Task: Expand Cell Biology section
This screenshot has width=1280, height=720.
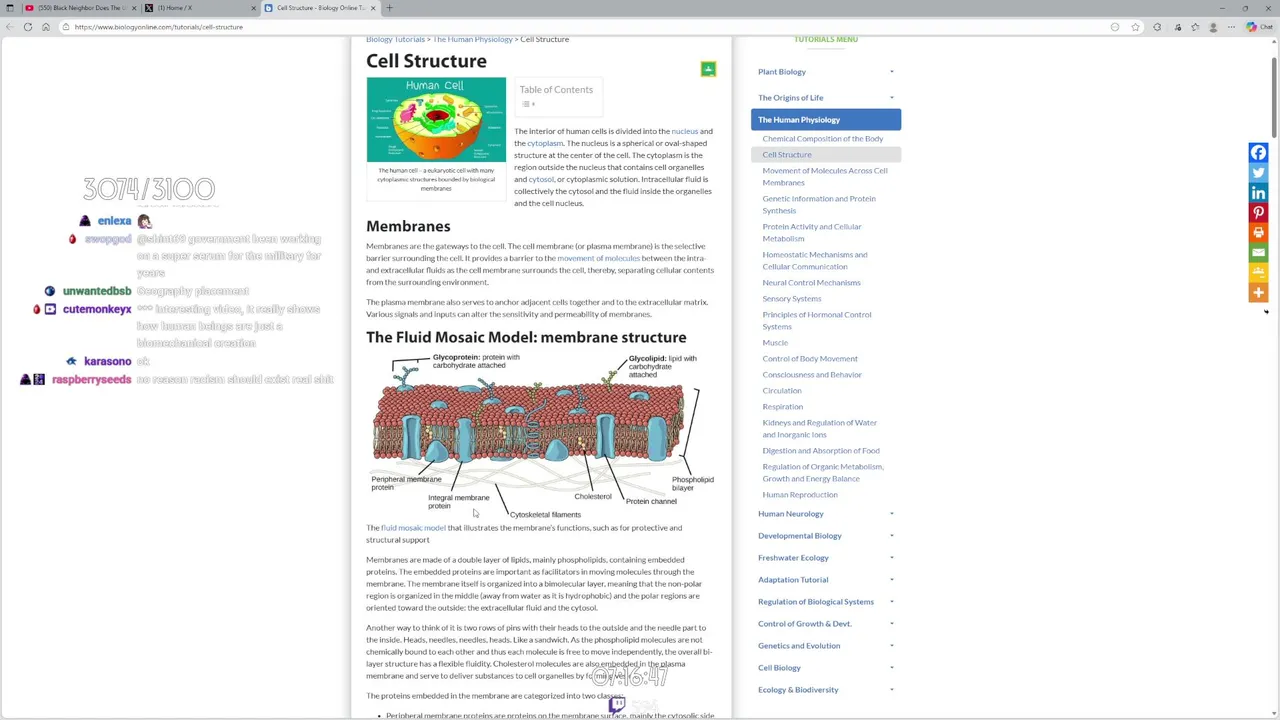Action: (x=891, y=668)
